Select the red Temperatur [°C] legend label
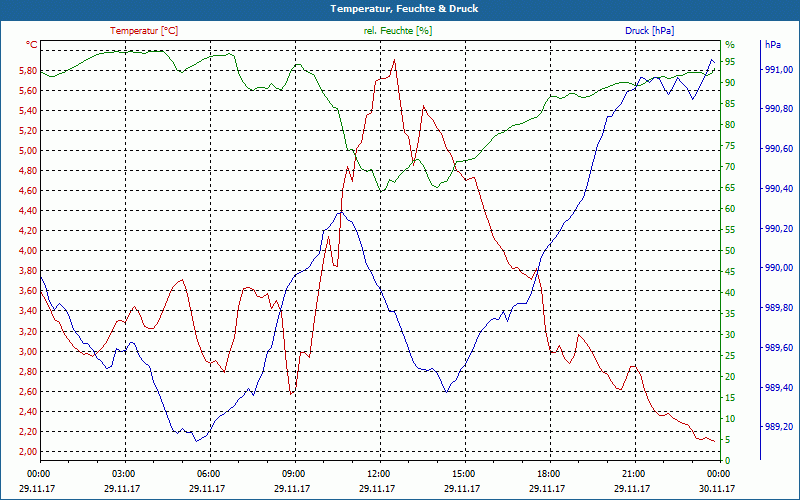Viewport: 800px width, 500px height. coord(144,31)
